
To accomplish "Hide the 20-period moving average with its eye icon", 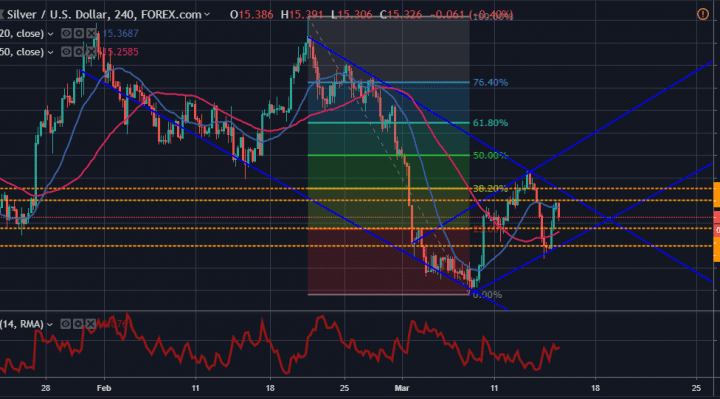I will 66,34.
